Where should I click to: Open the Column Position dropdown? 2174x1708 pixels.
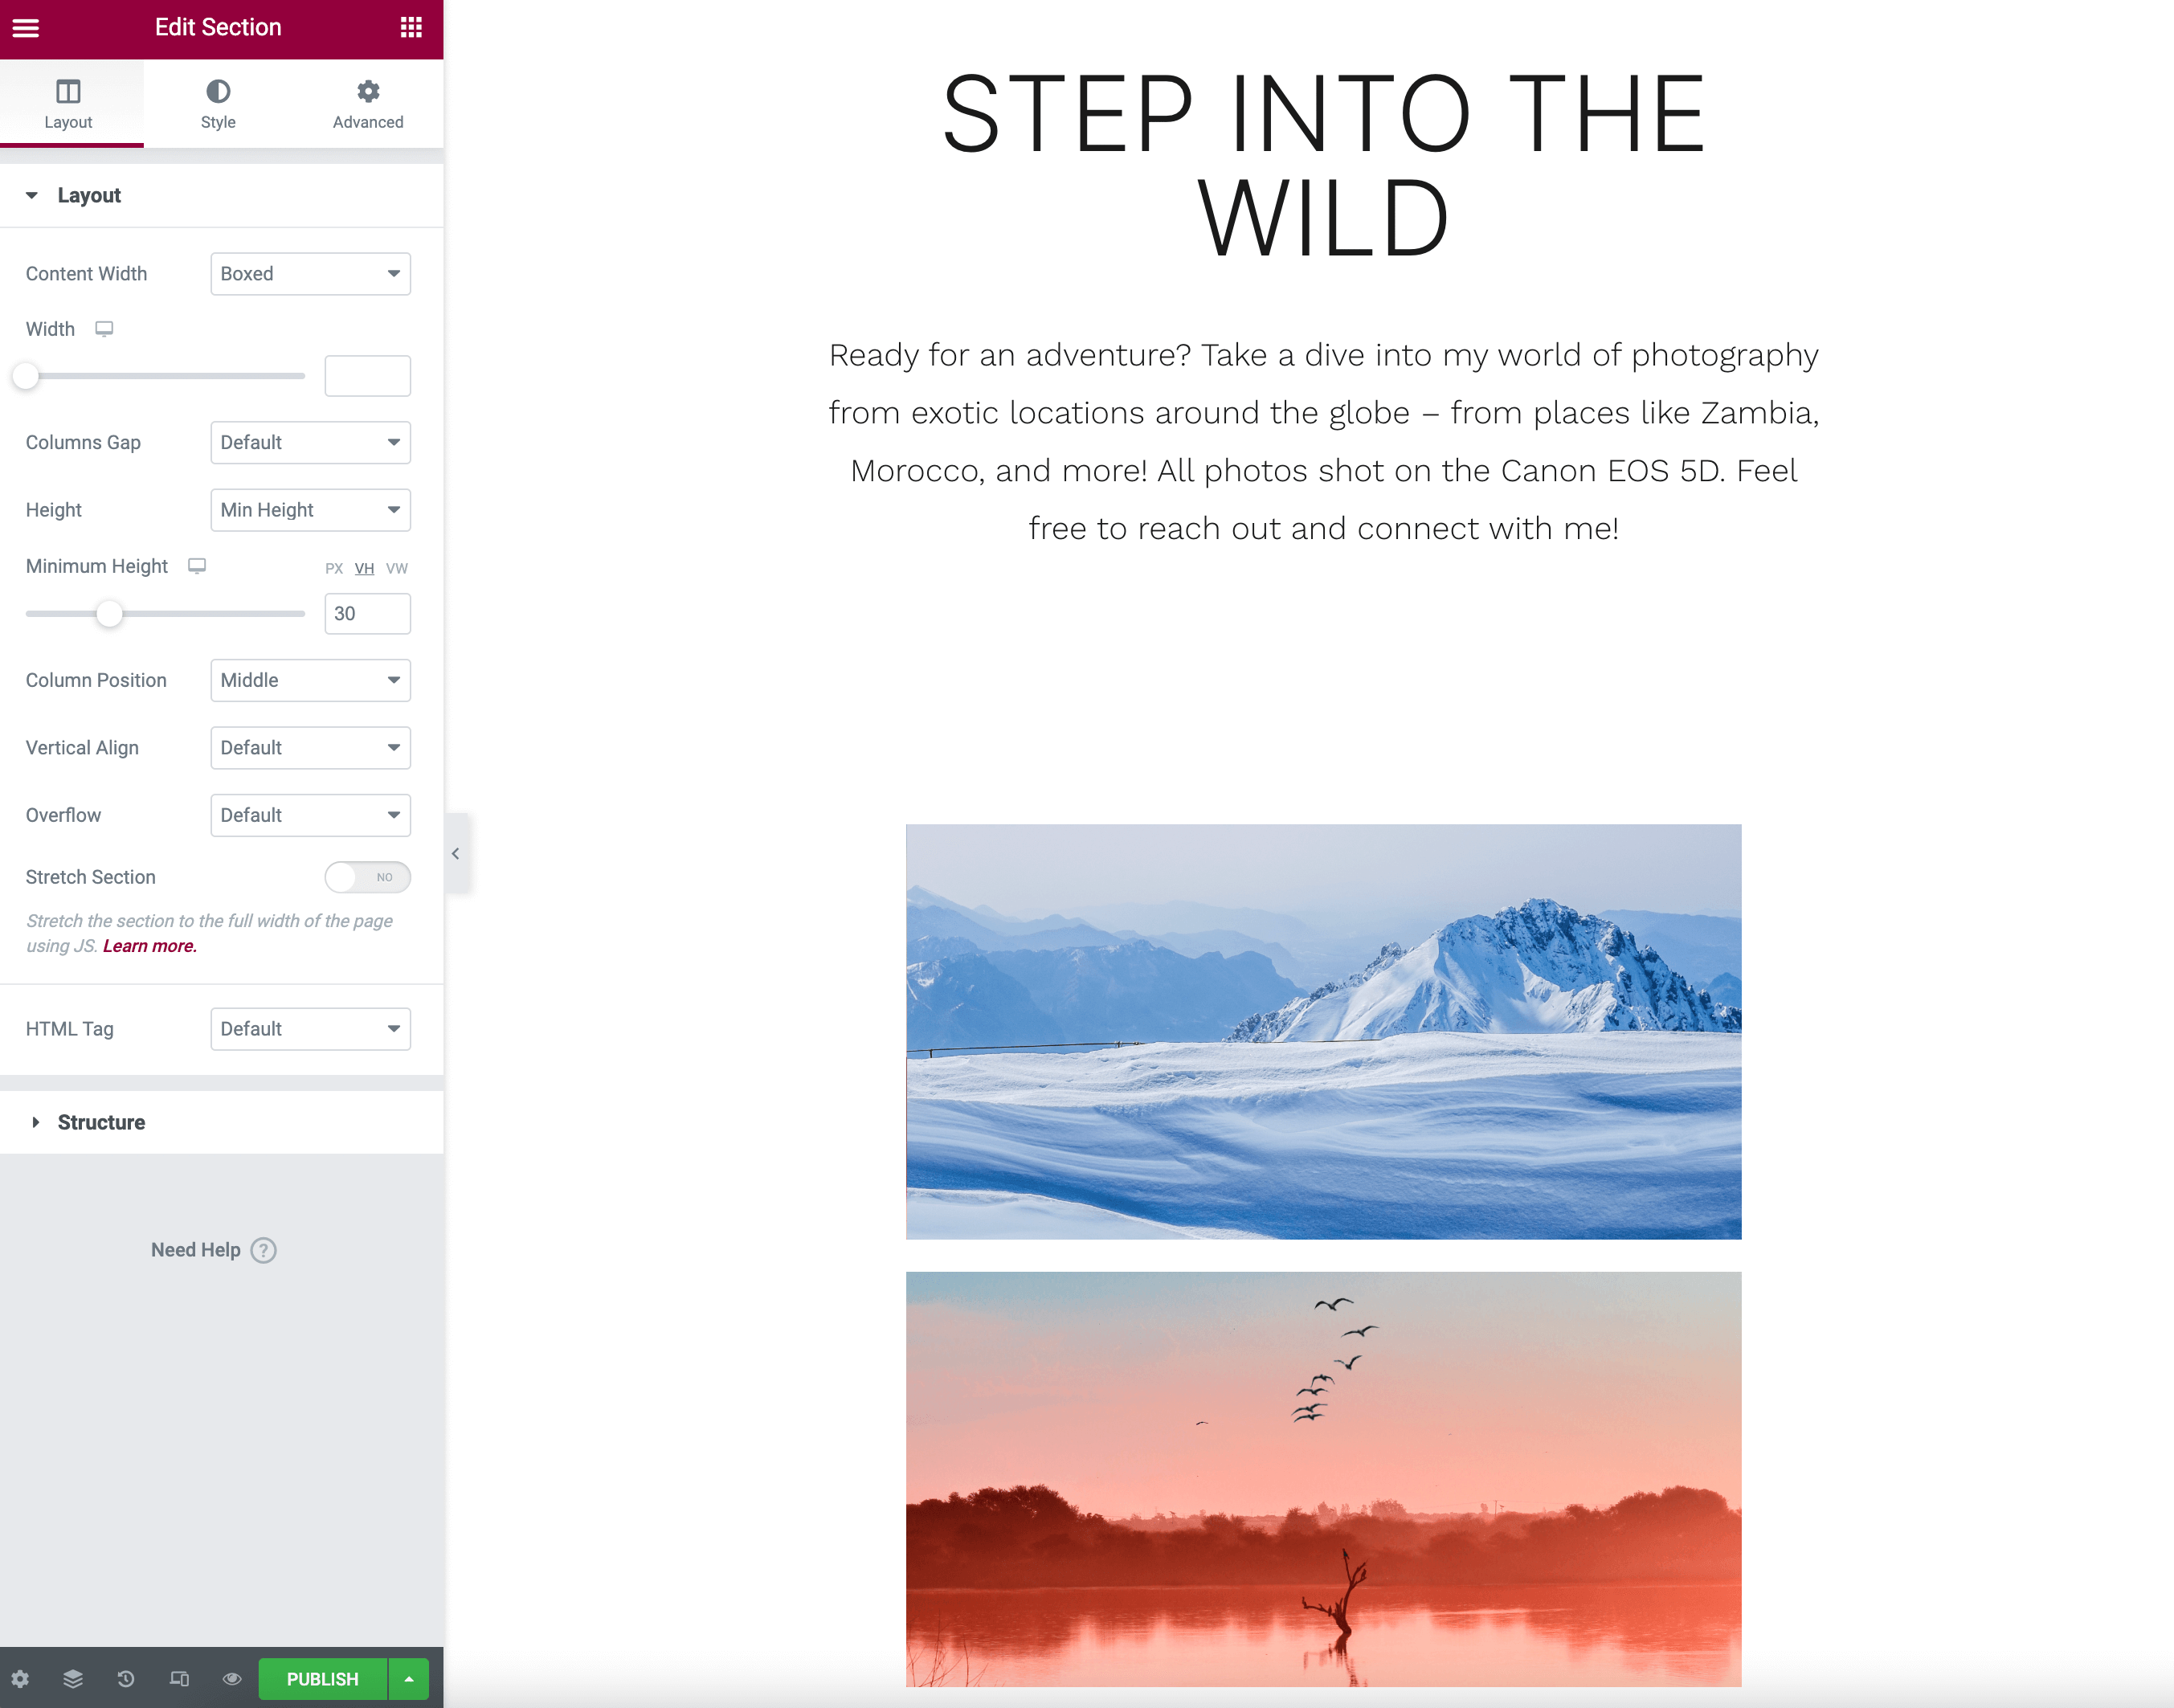[311, 680]
